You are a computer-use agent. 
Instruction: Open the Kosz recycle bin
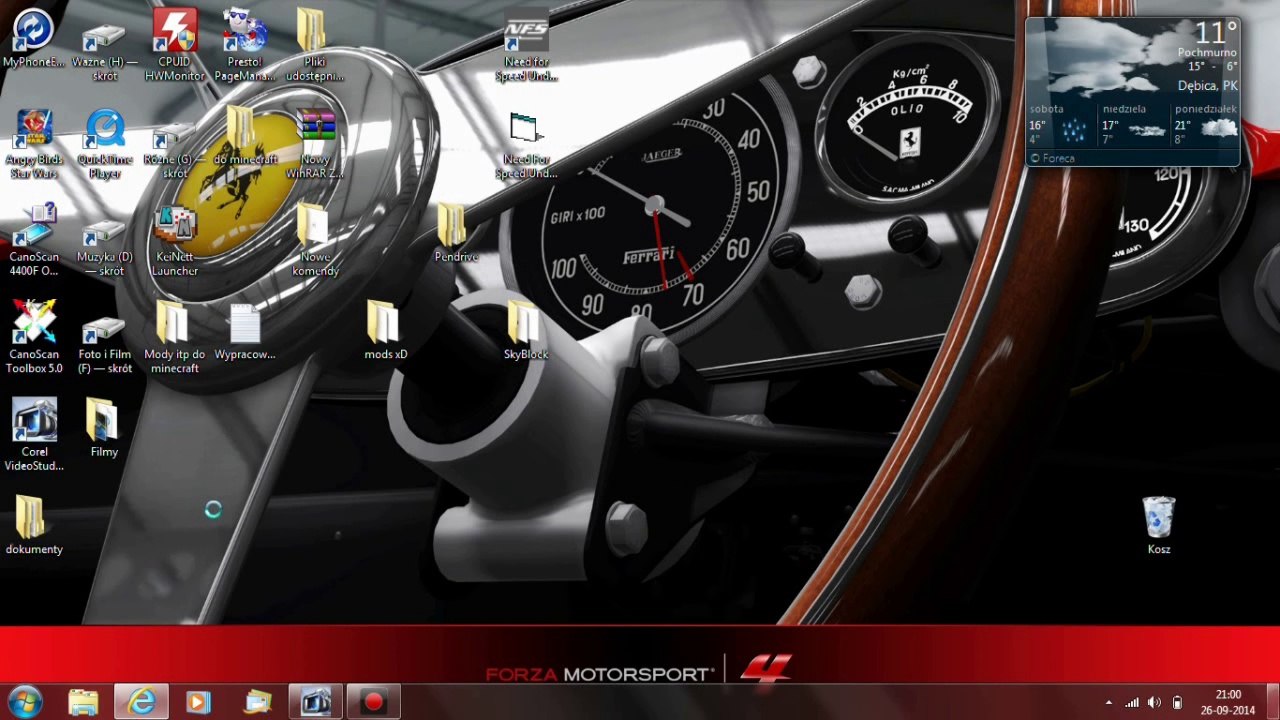(x=1159, y=525)
